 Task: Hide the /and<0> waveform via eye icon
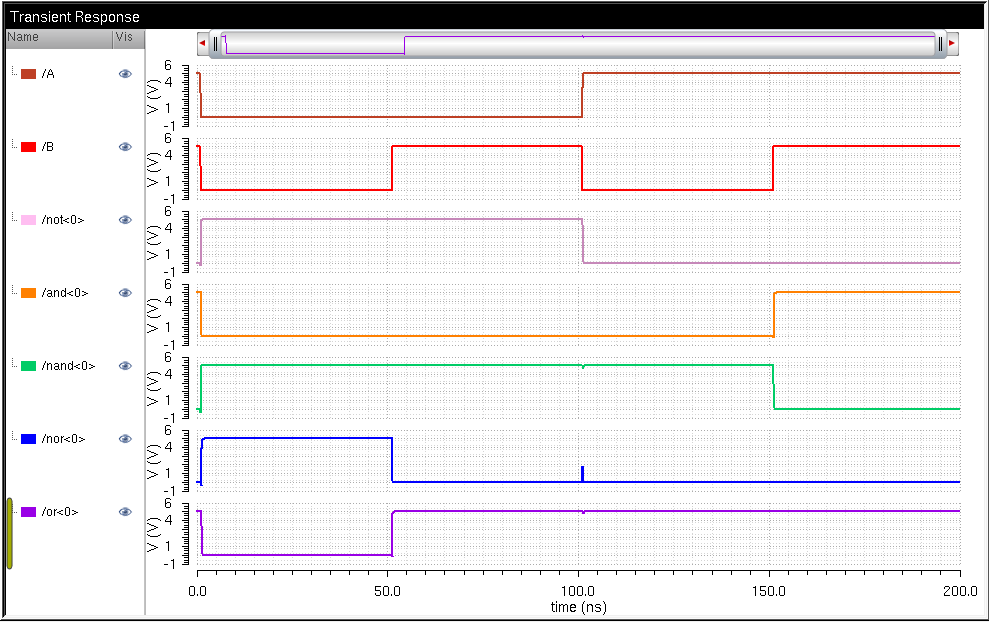(125, 293)
